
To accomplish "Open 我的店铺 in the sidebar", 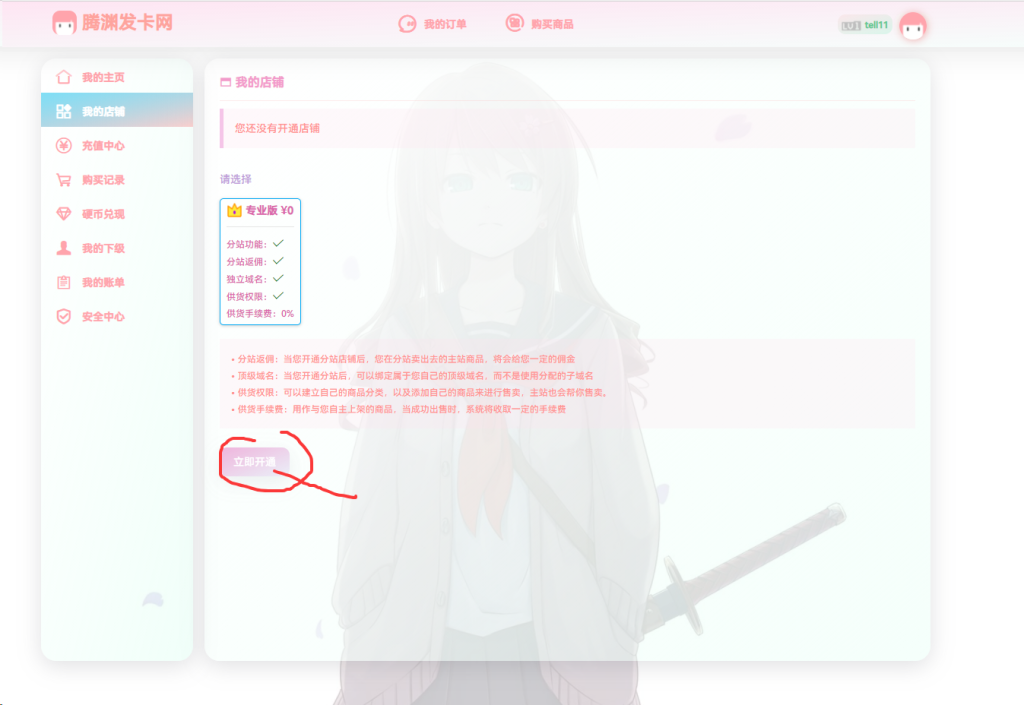I will [103, 111].
